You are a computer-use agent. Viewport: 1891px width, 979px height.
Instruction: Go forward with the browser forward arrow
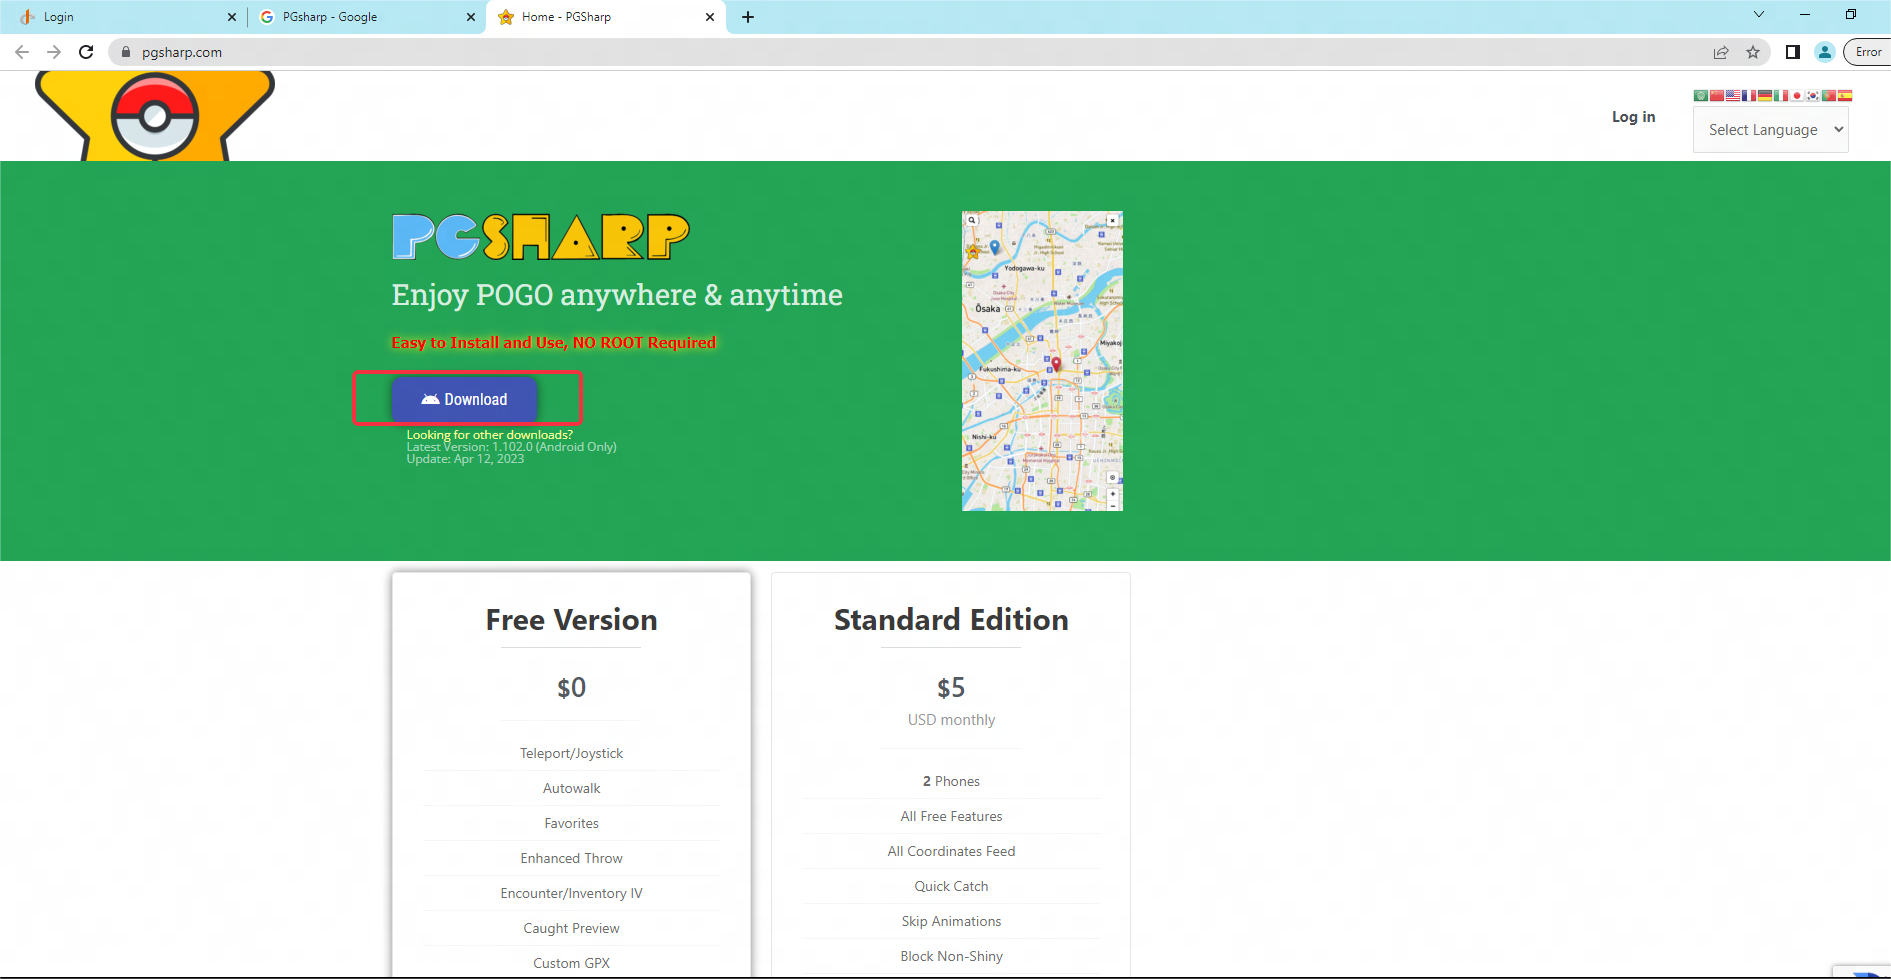[x=54, y=52]
